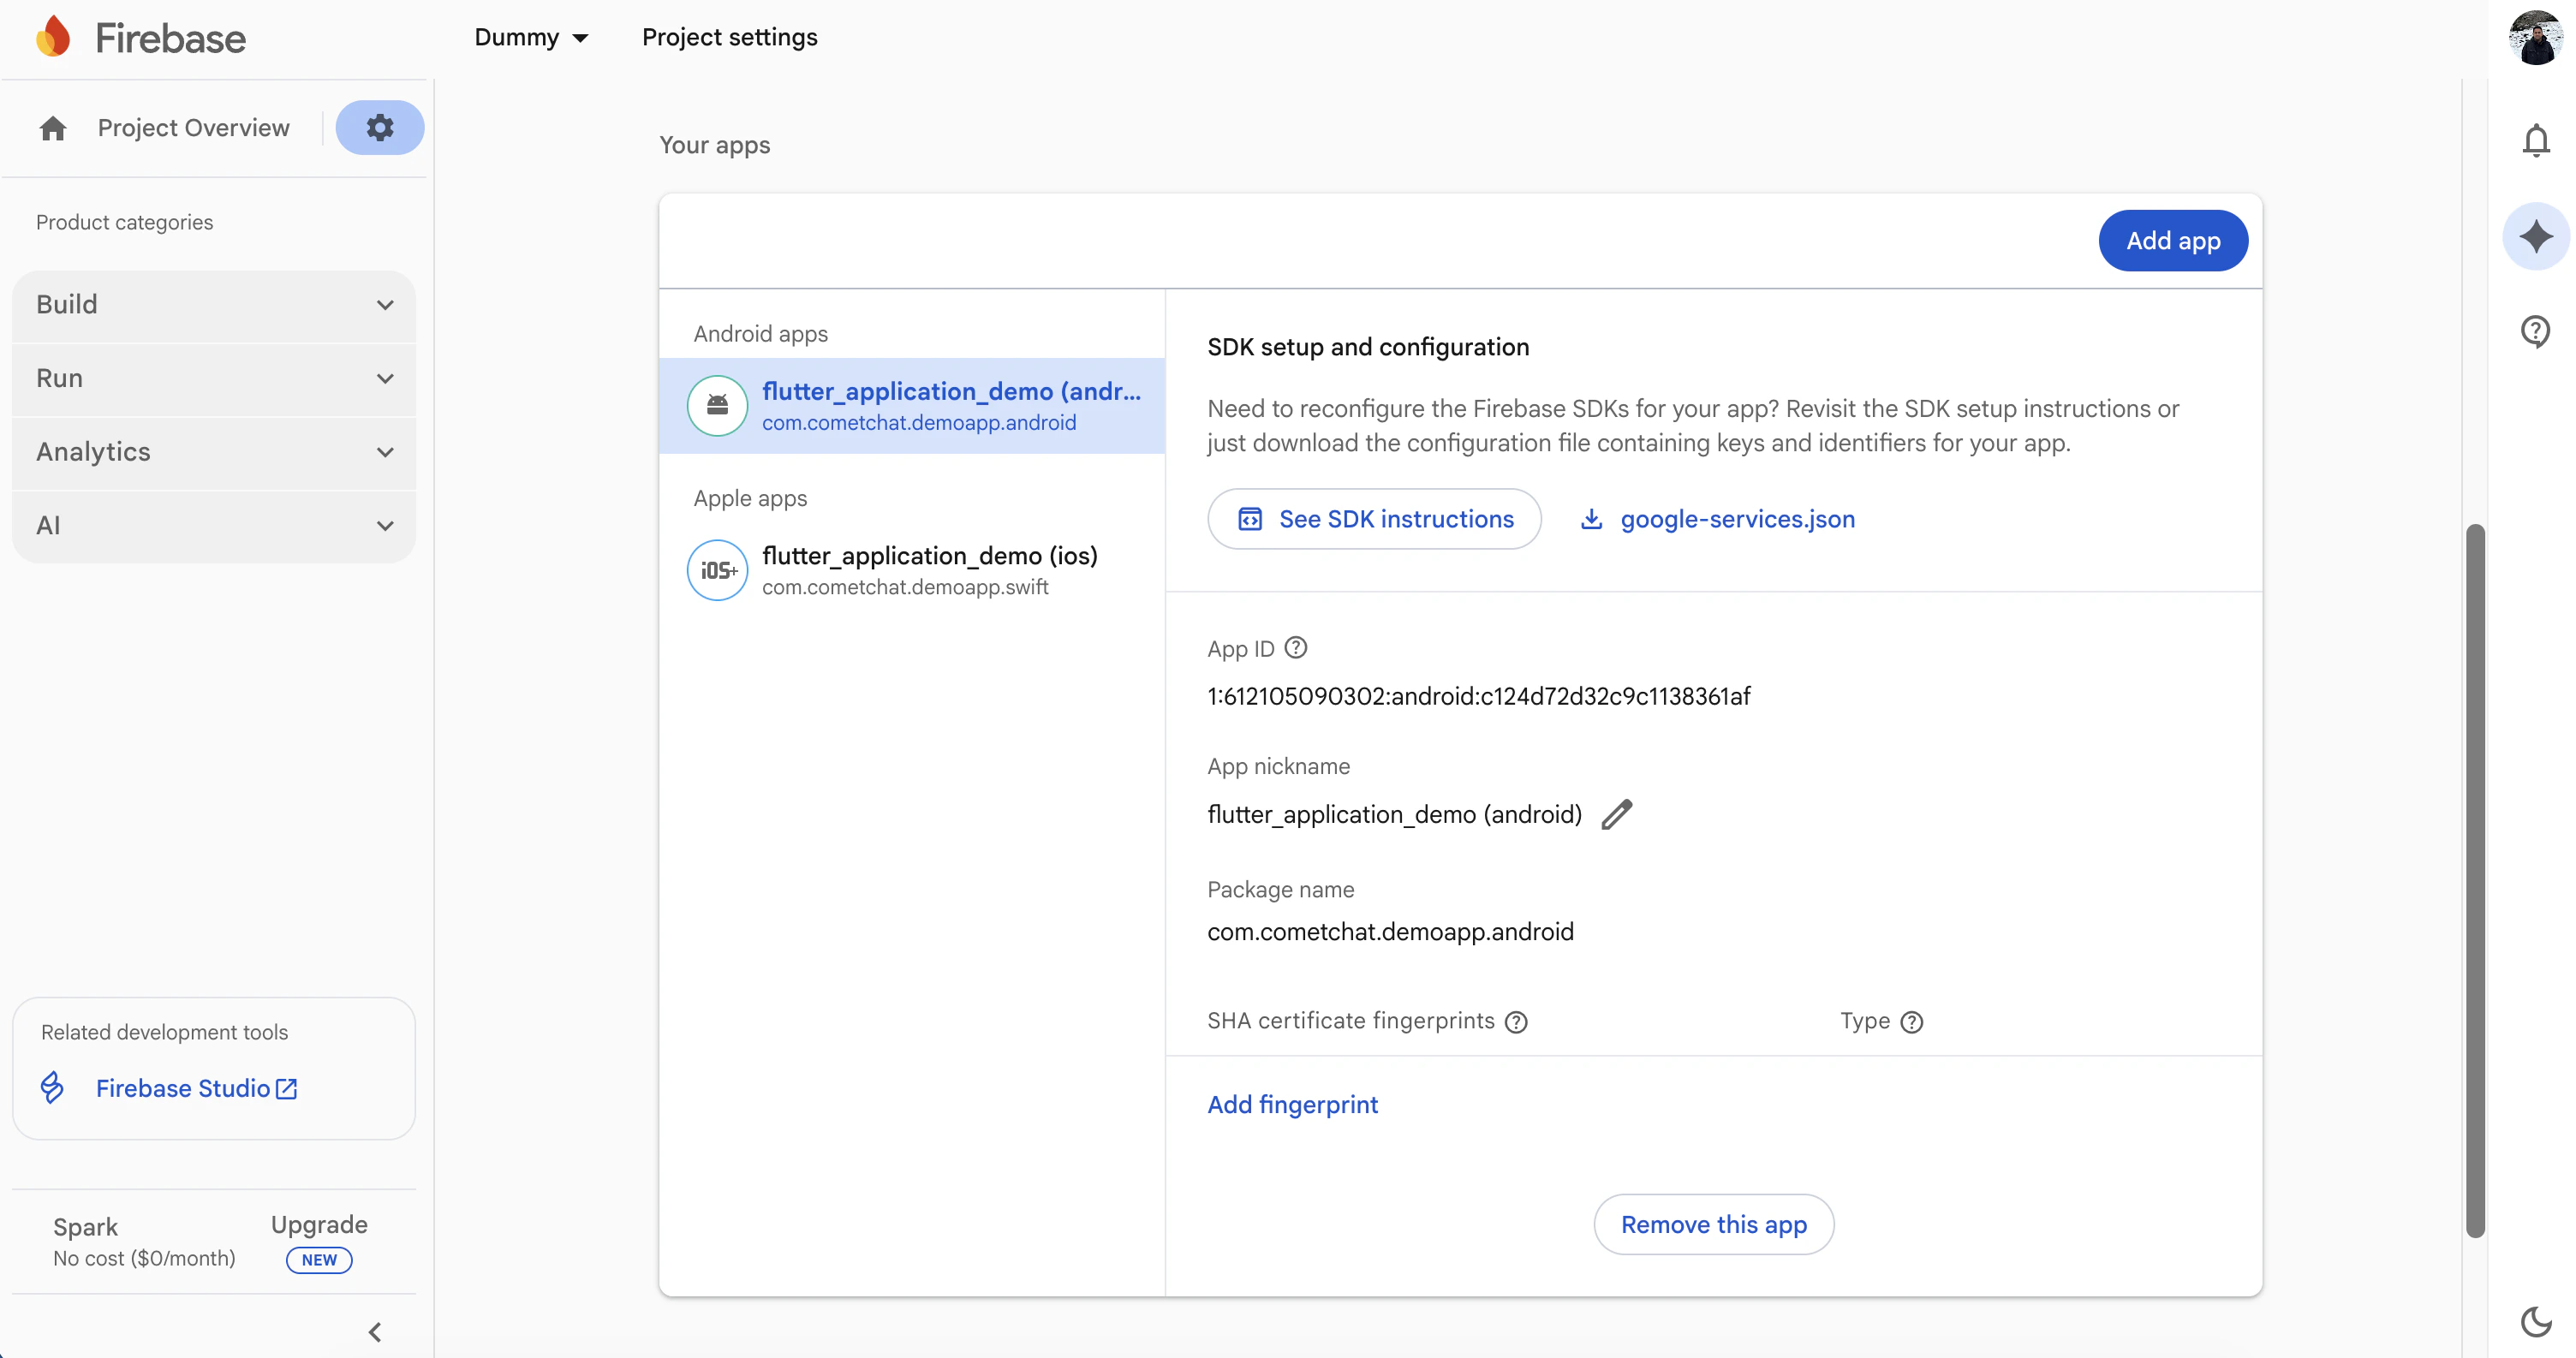2576x1358 pixels.
Task: Collapse the sidebar with the back arrow
Action: click(x=375, y=1331)
